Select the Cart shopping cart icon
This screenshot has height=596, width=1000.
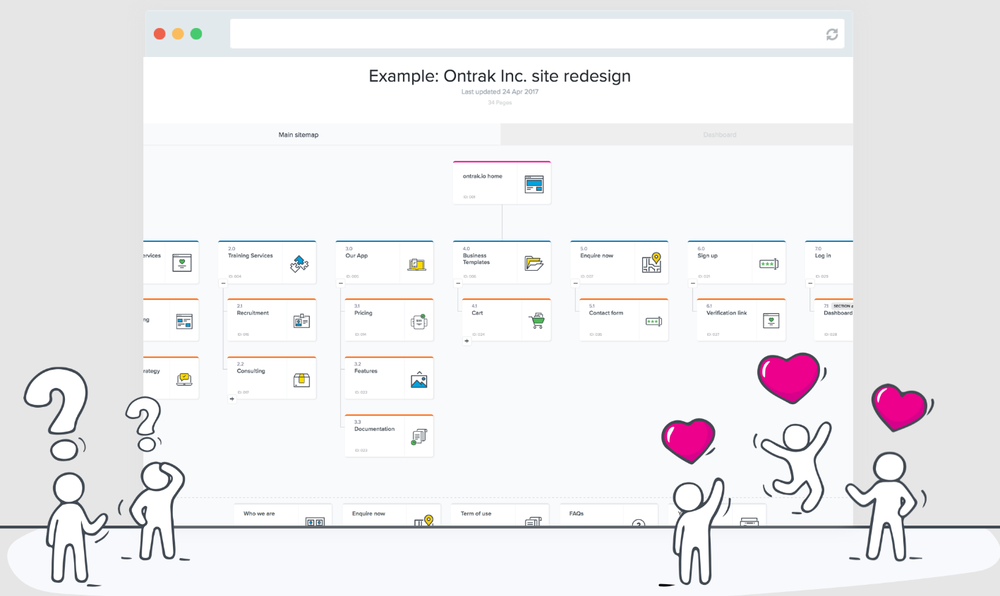[536, 321]
